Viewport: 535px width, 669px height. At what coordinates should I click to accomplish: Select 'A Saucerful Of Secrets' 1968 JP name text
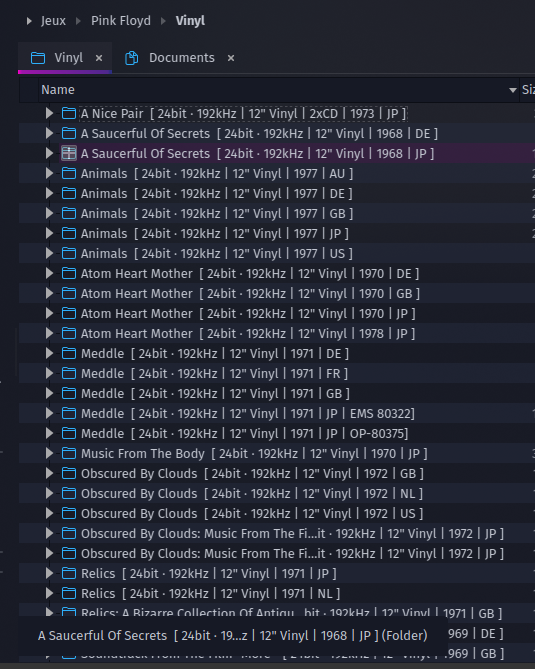257,154
